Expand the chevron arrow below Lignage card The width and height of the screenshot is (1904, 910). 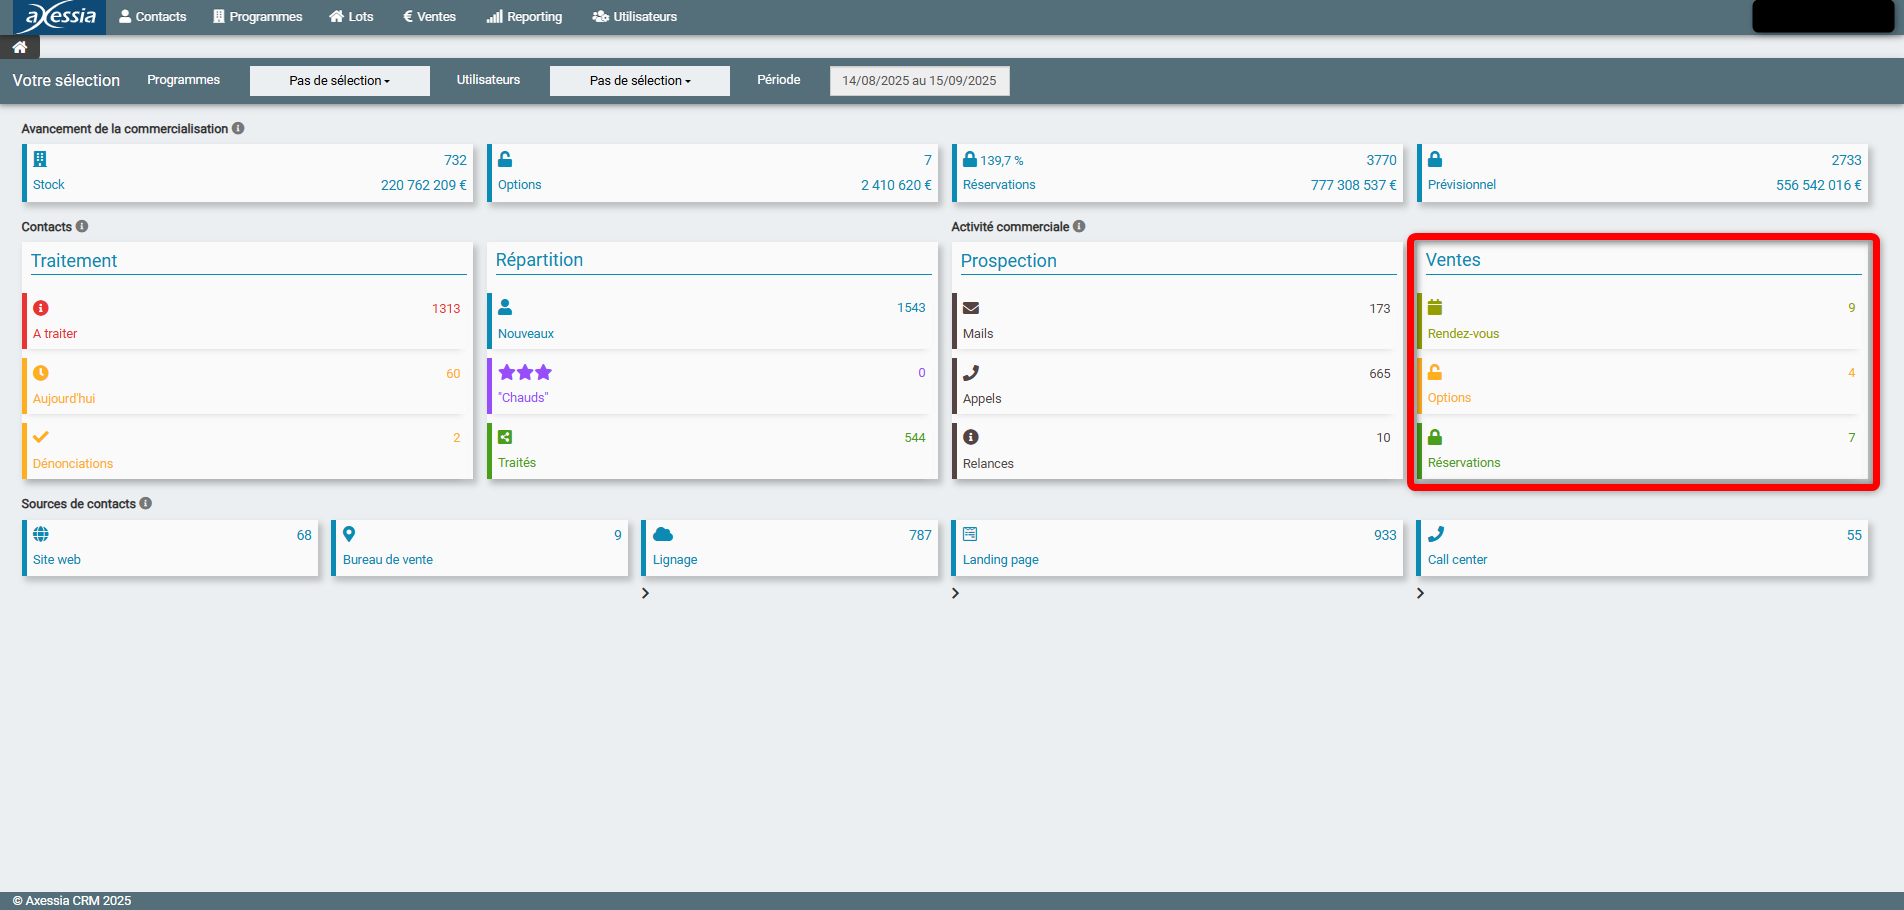[646, 593]
